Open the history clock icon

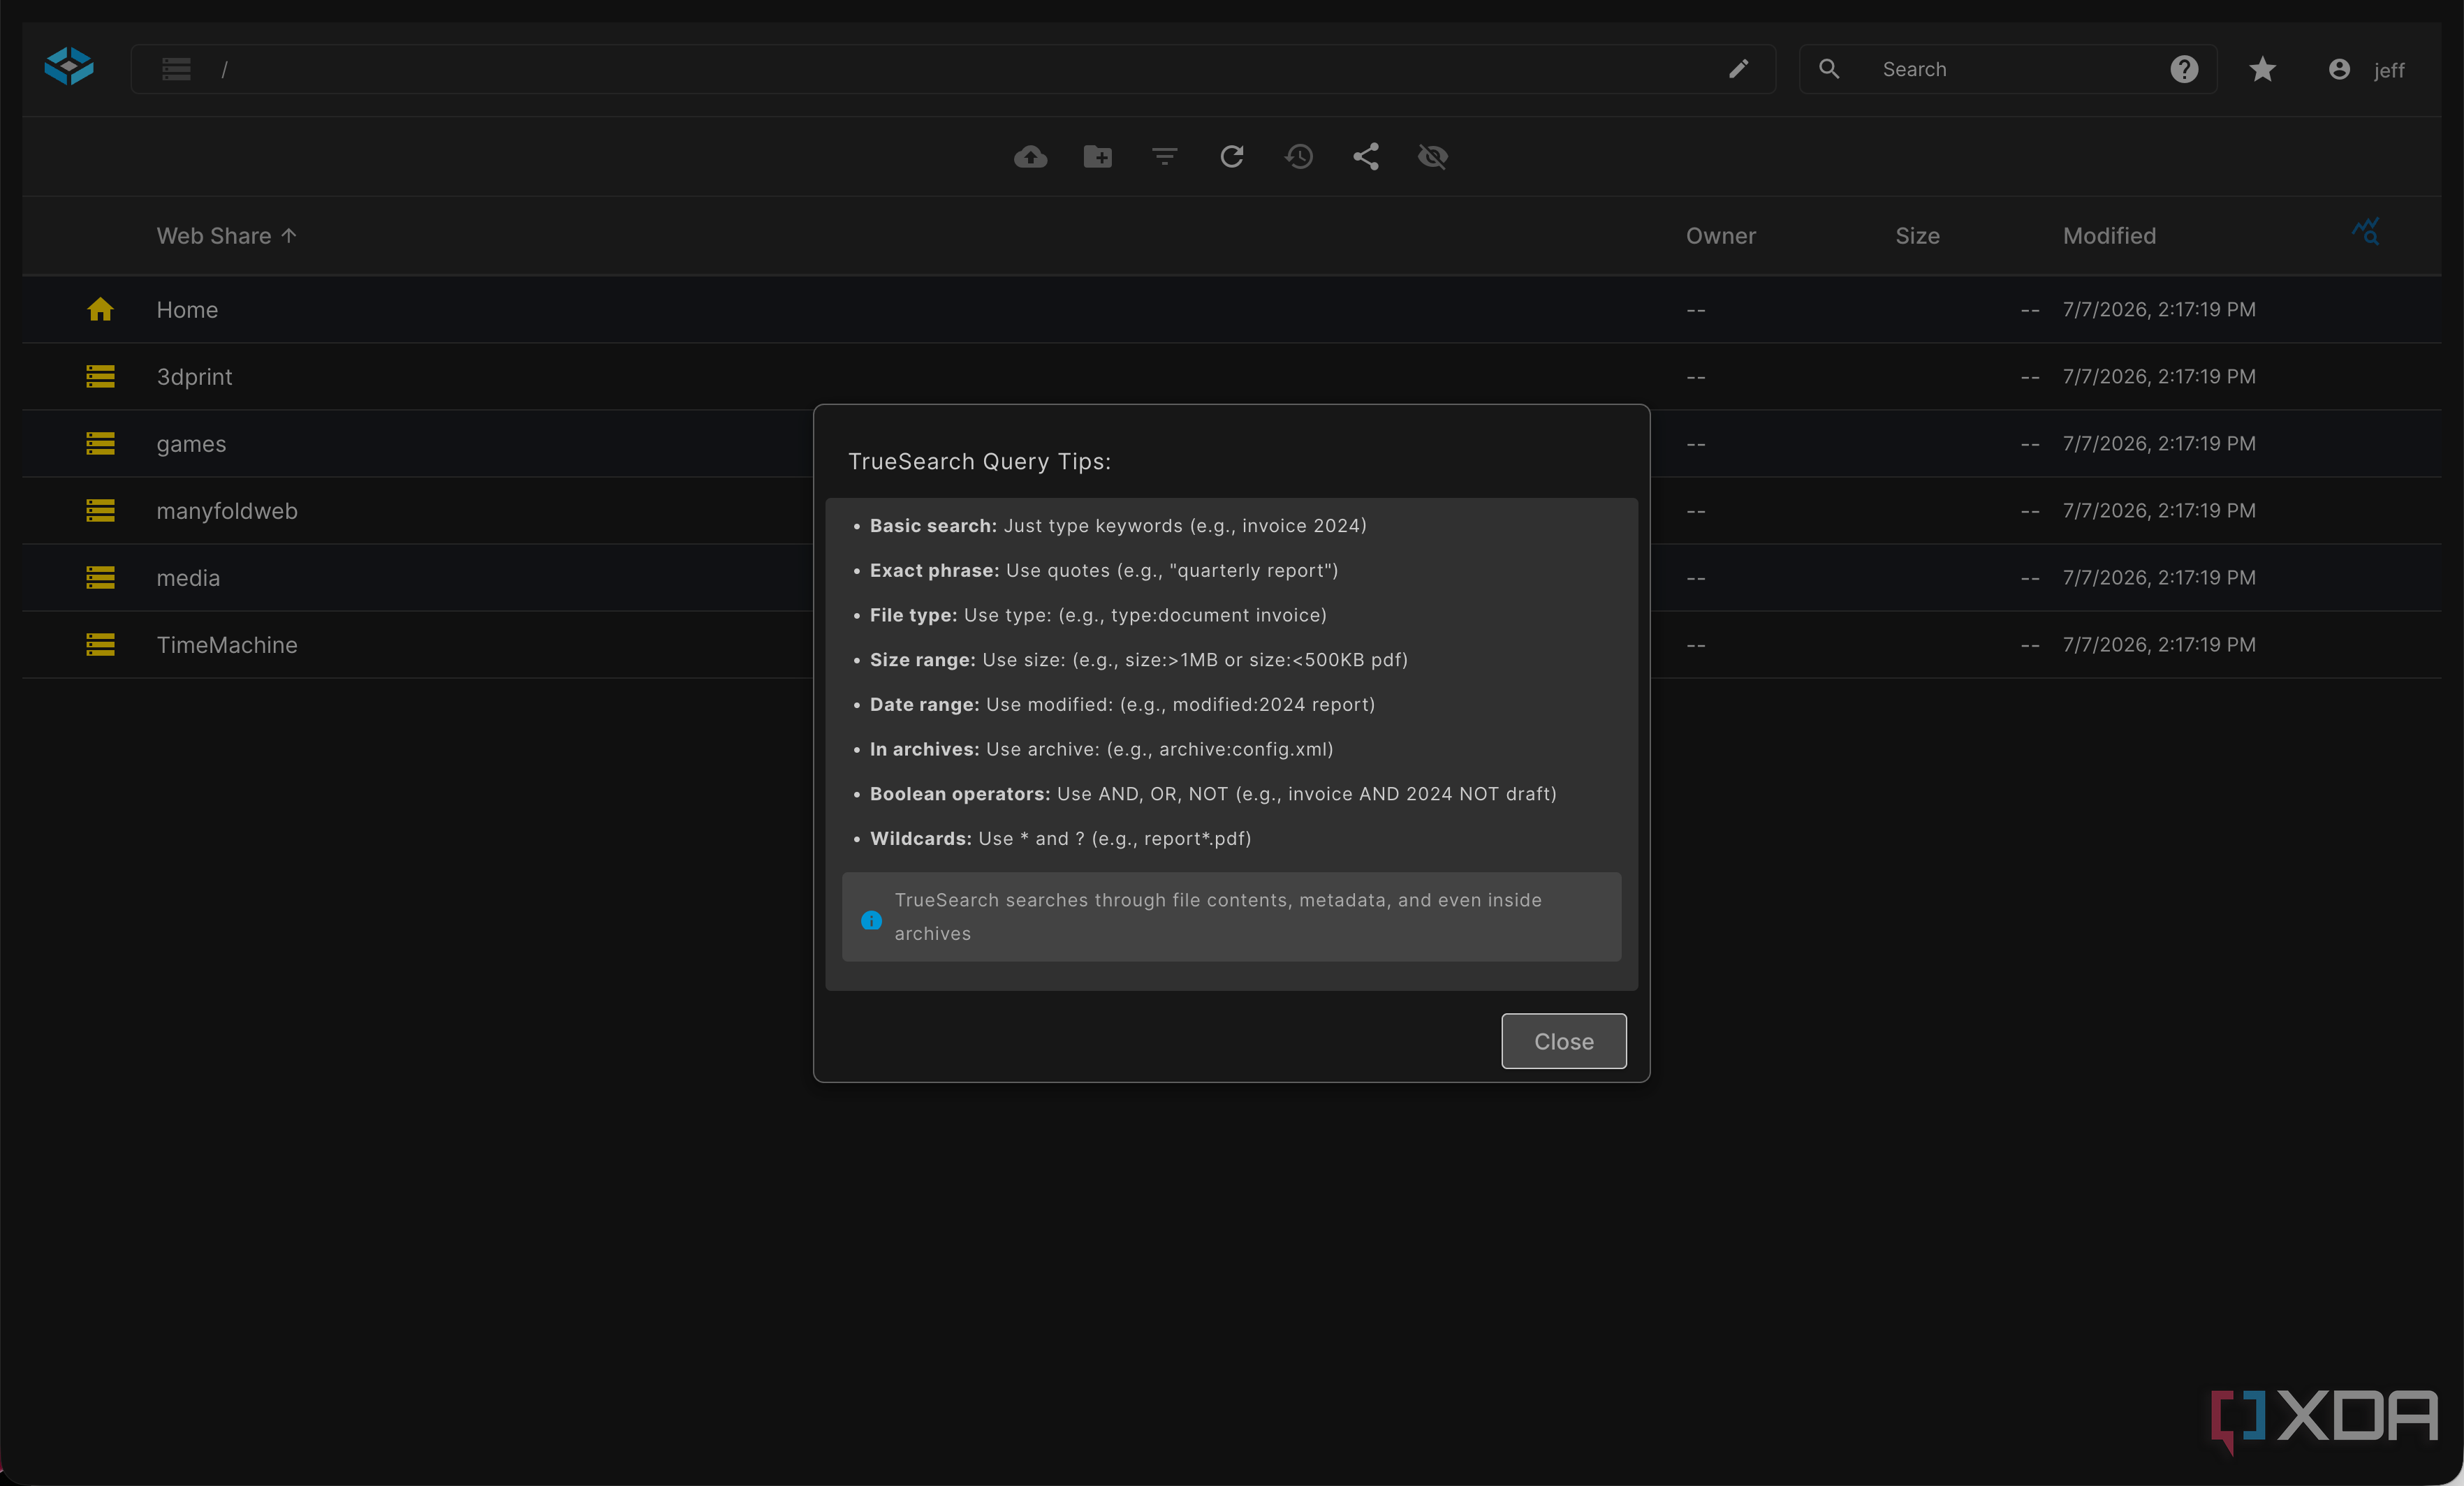coord(1298,156)
